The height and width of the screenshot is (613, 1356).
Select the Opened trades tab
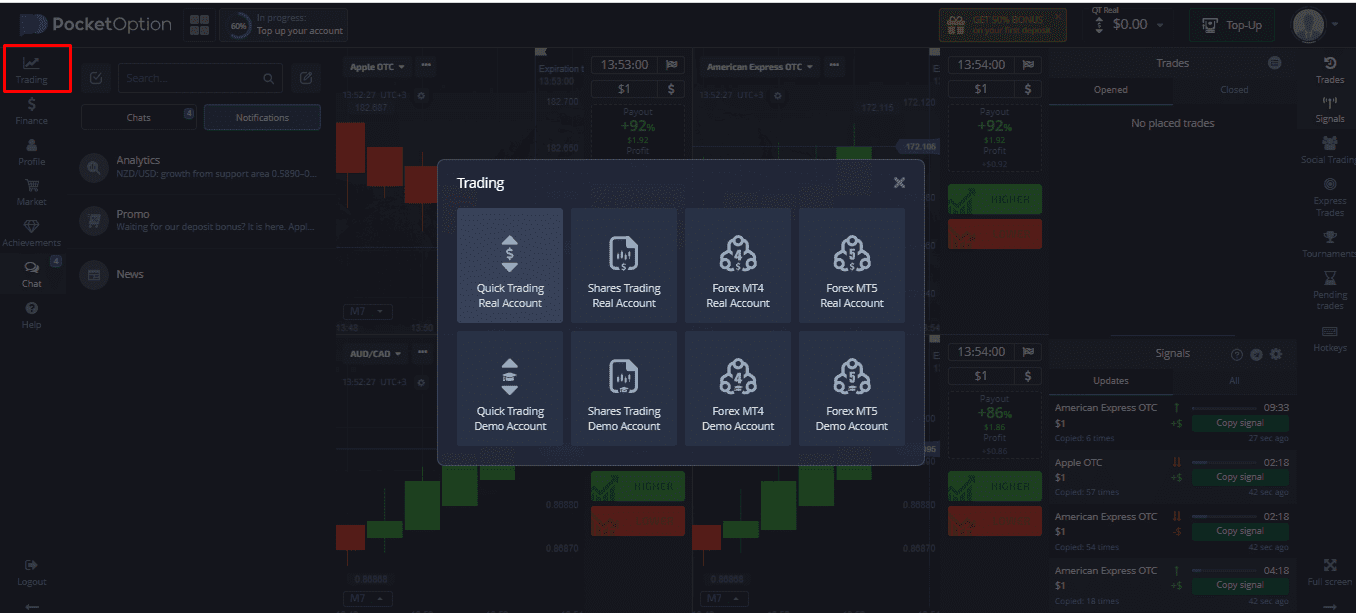[1111, 90]
